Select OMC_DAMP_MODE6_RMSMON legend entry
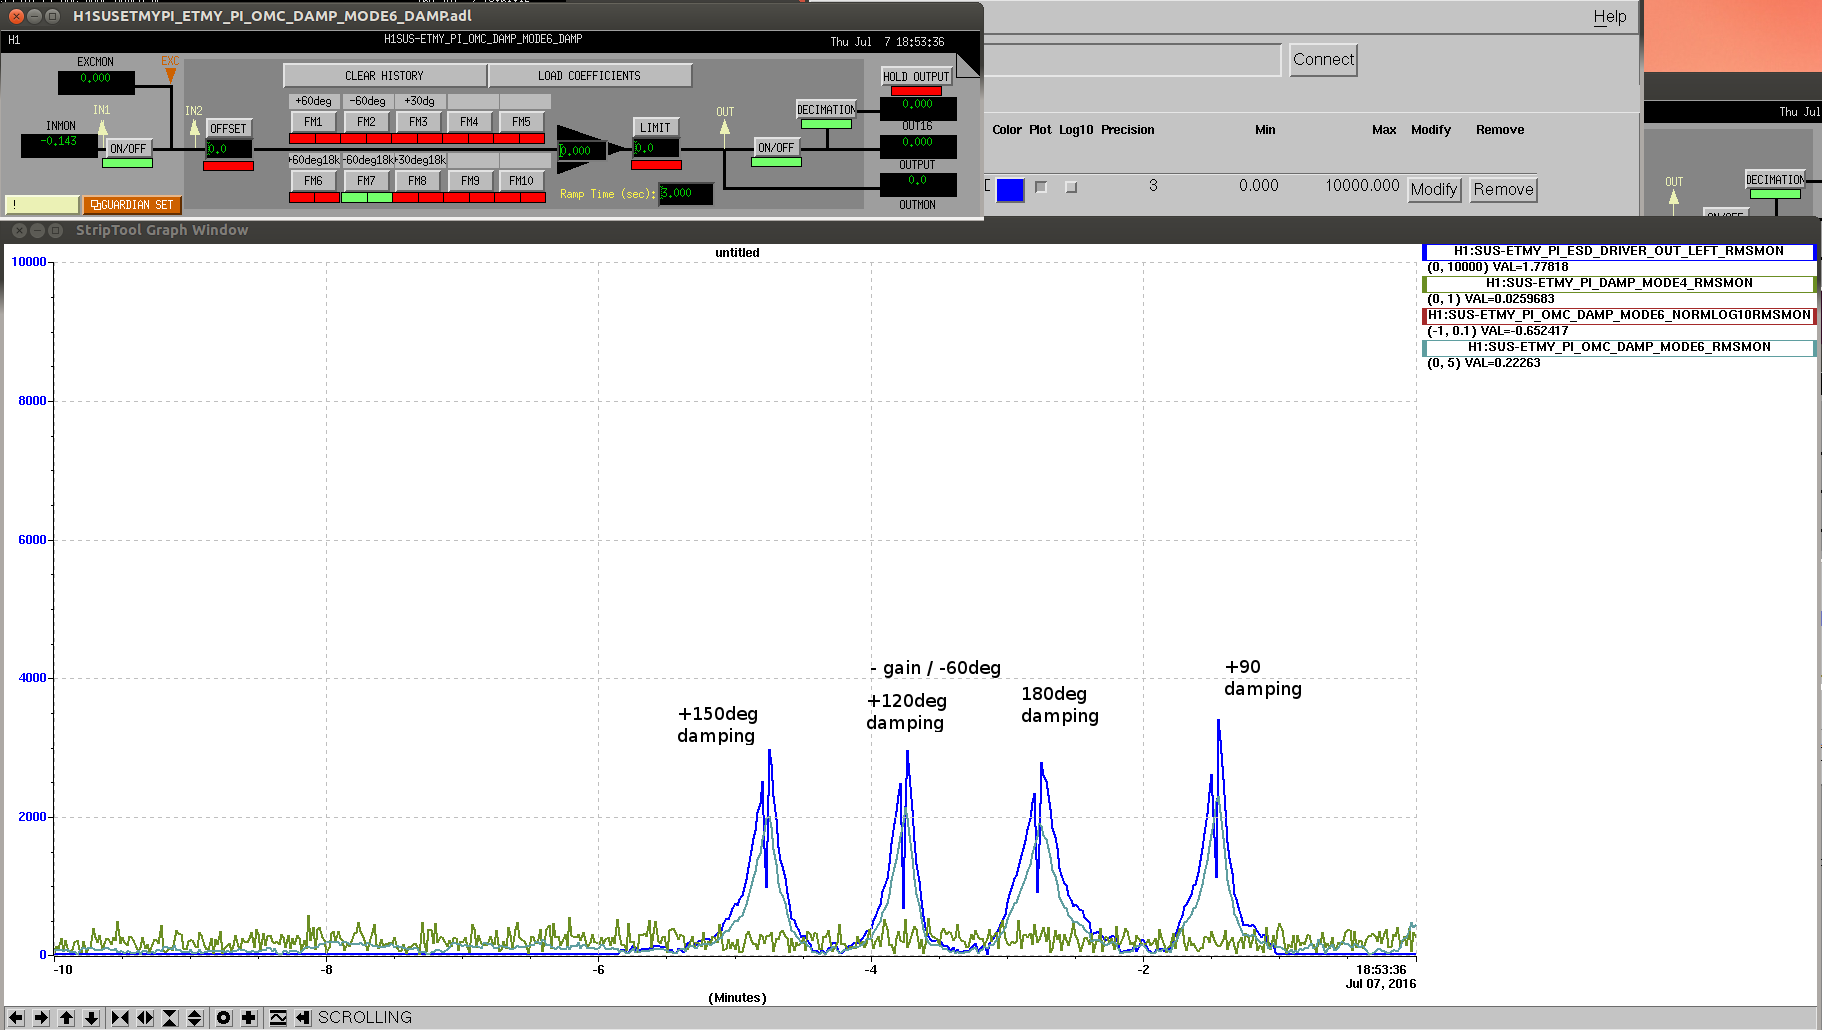The image size is (1822, 1030). coord(1619,347)
